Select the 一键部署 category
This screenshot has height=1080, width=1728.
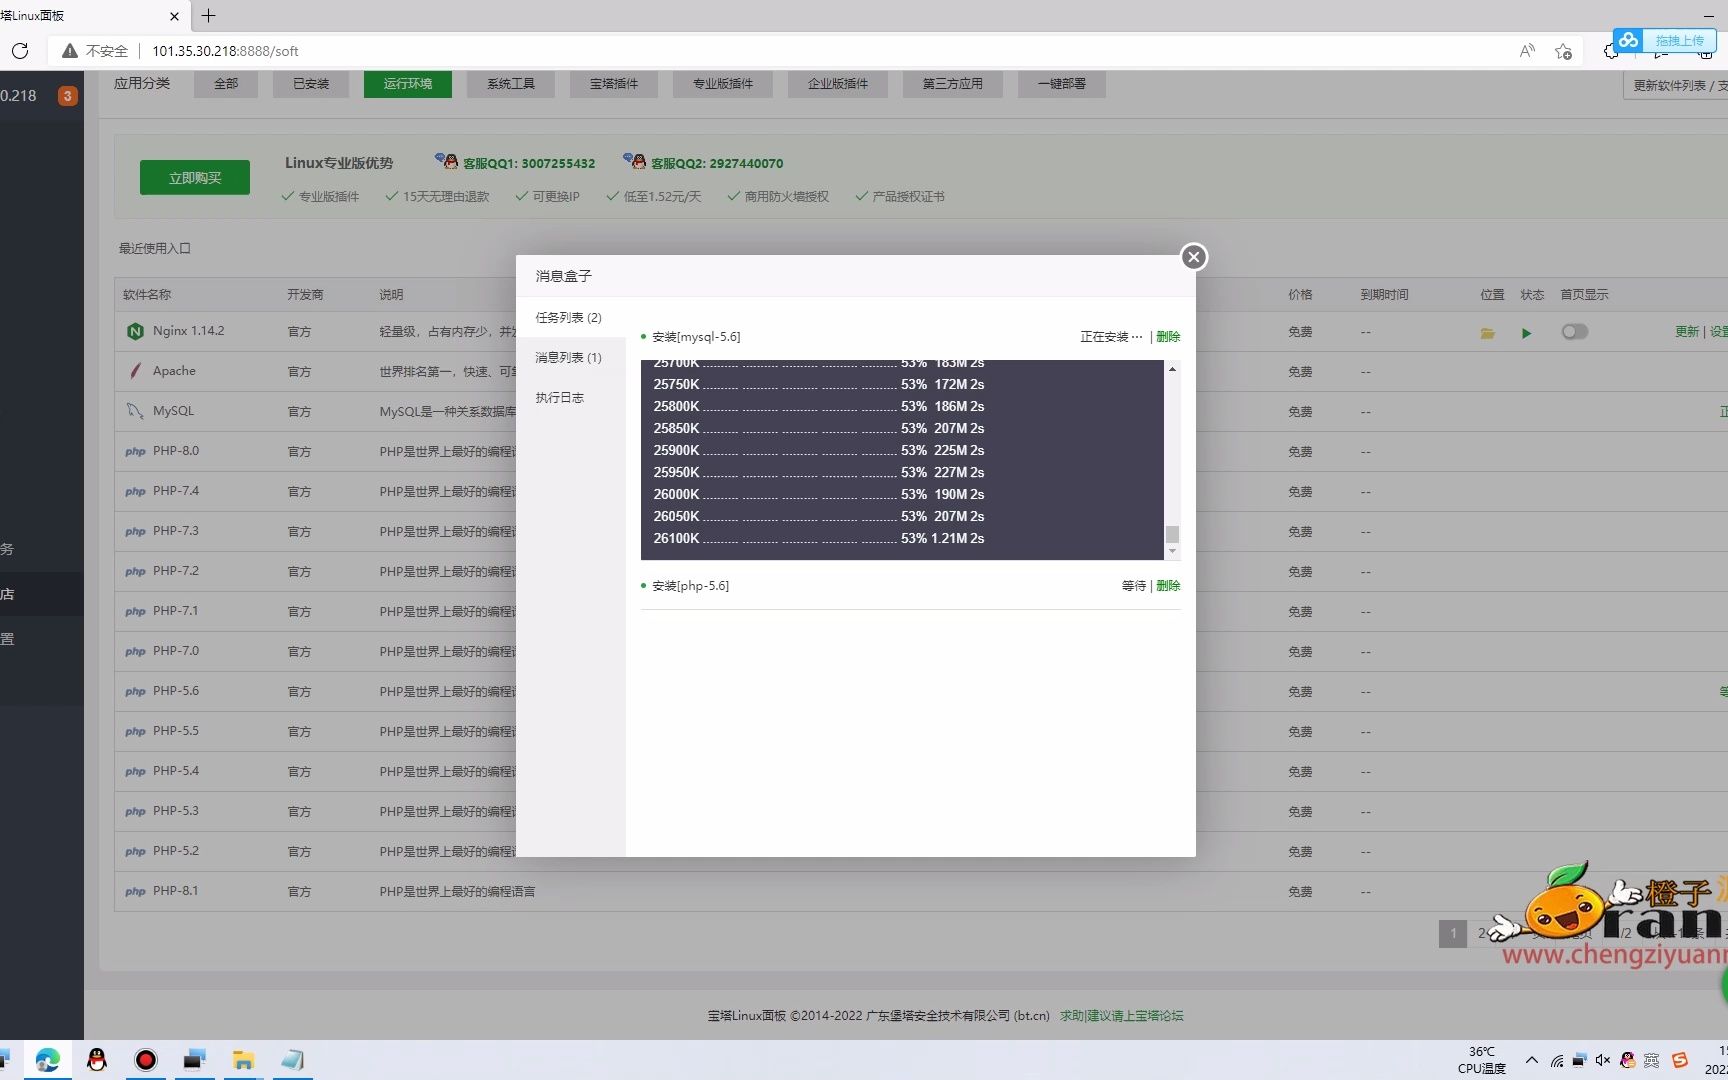click(1062, 84)
